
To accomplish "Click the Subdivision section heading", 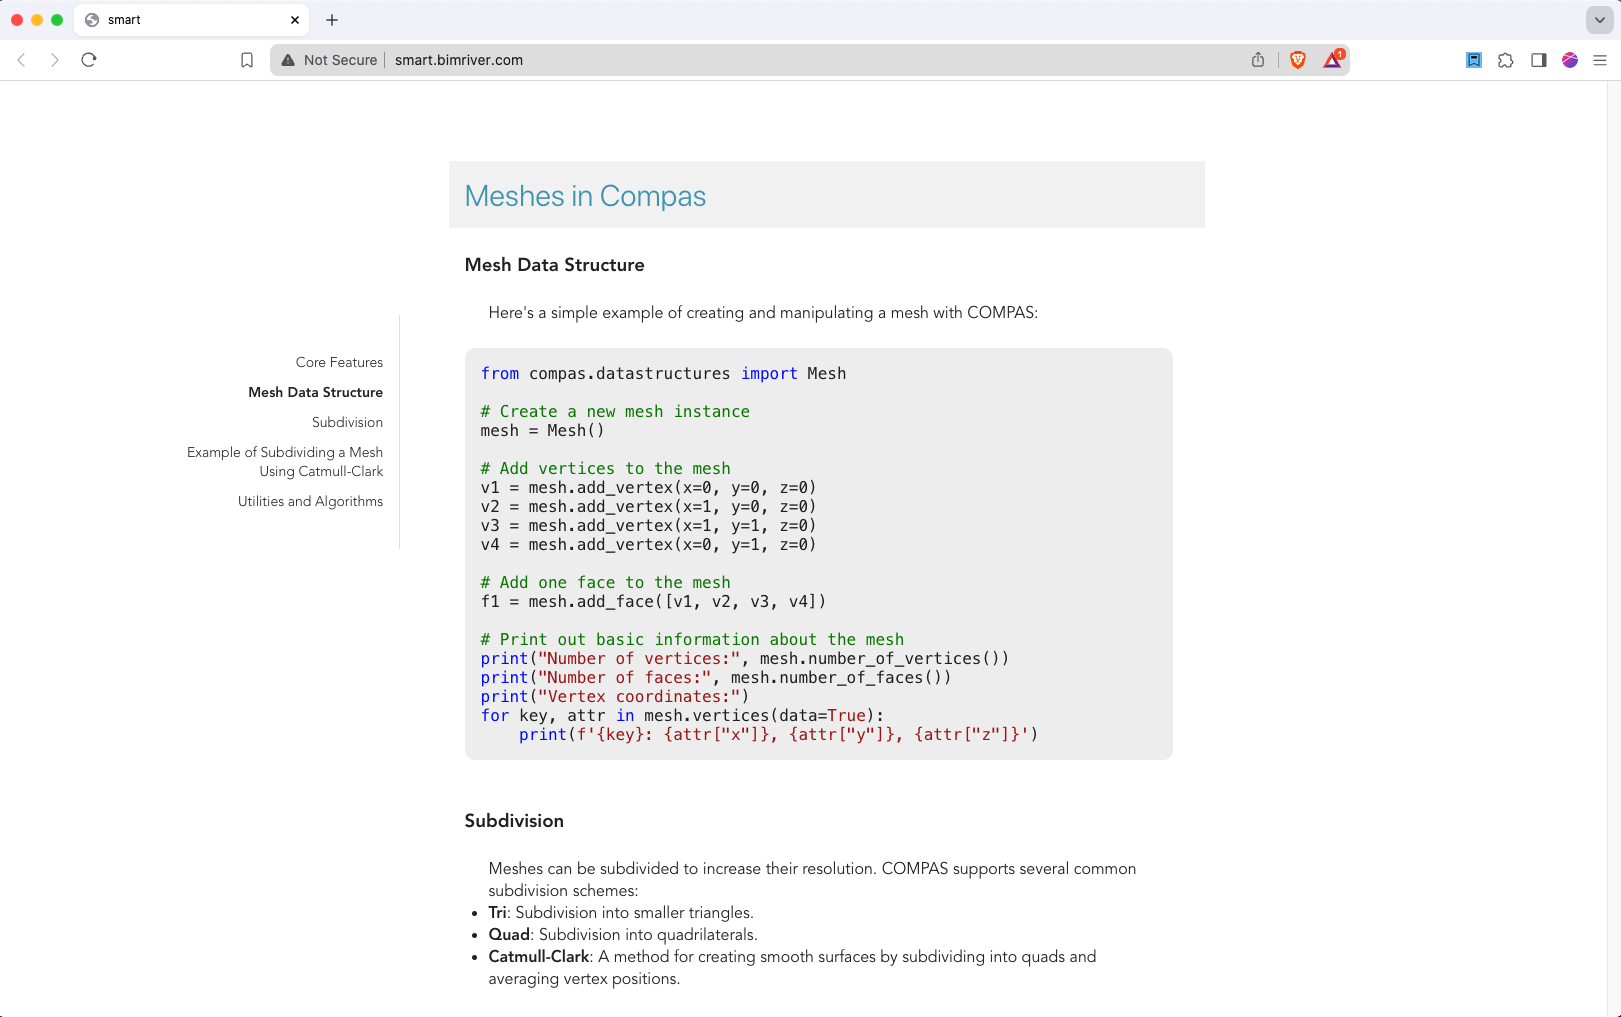I will [514, 821].
